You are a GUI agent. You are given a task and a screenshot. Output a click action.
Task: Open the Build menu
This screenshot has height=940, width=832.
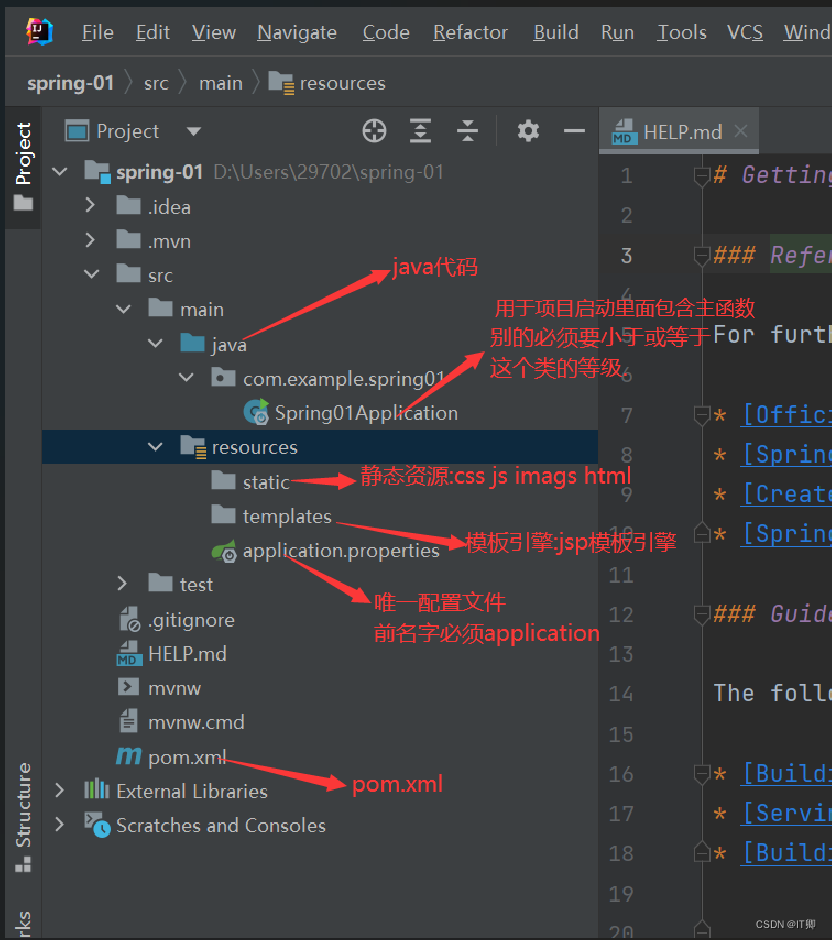[556, 32]
